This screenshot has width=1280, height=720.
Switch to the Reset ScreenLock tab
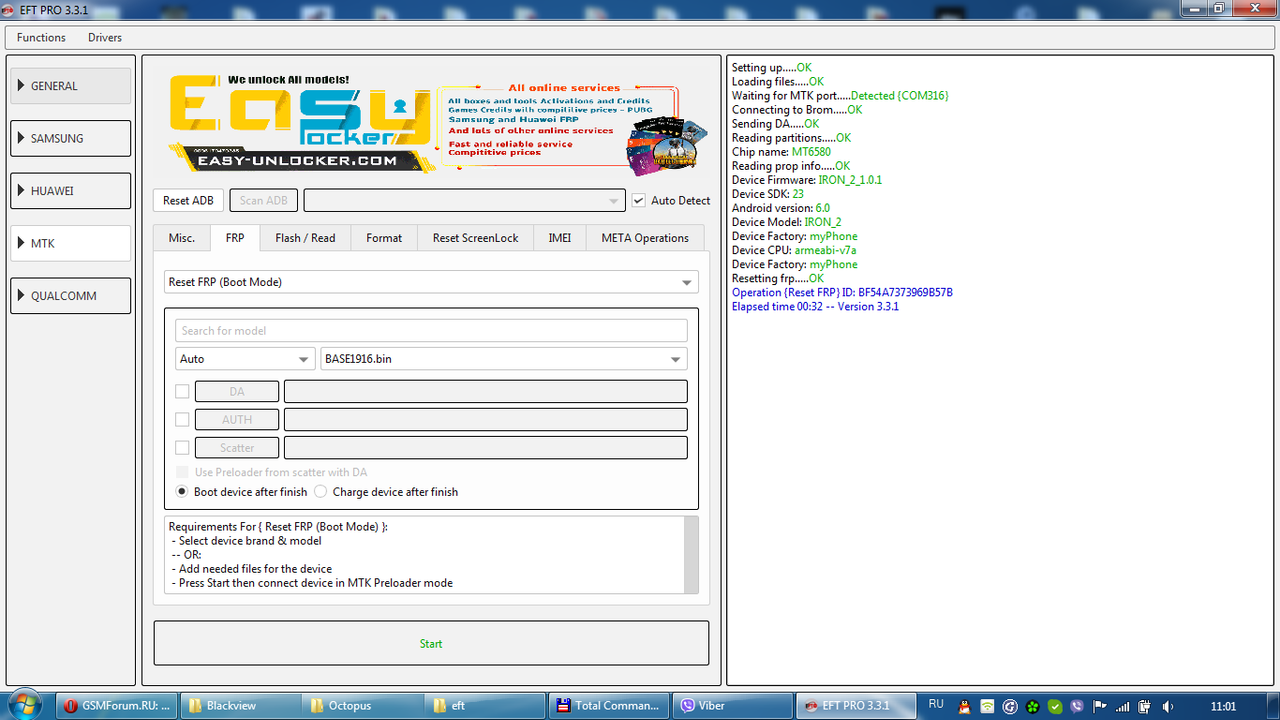pyautogui.click(x=476, y=238)
